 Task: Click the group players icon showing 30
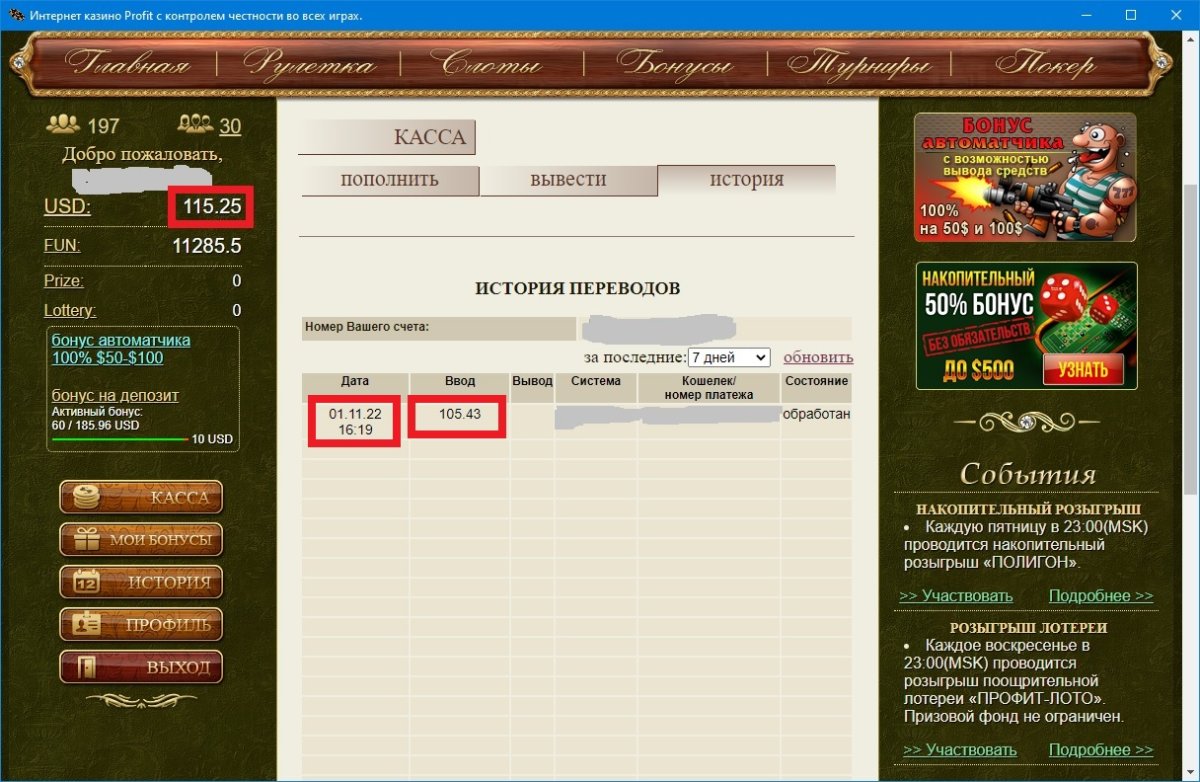194,124
